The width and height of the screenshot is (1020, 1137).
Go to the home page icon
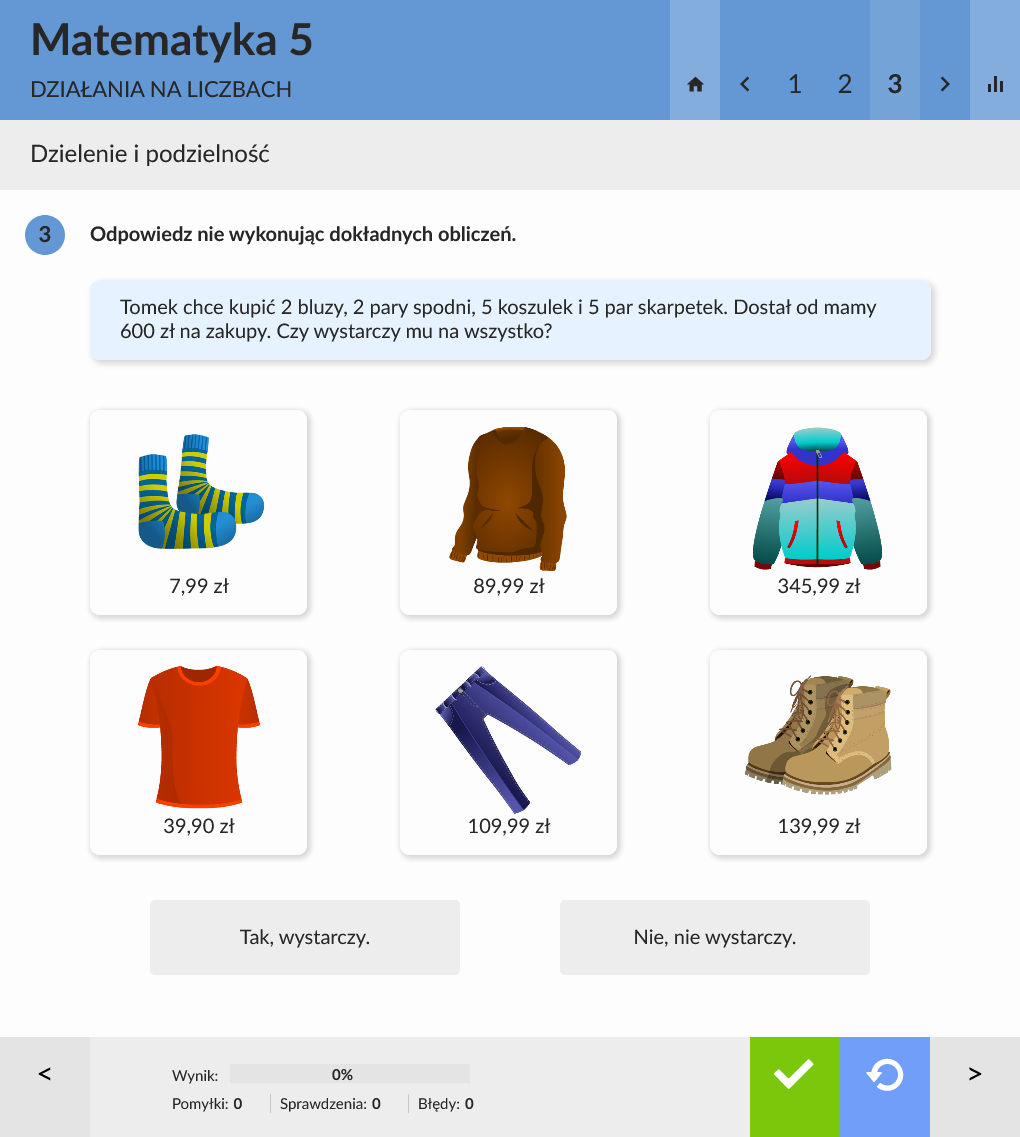(695, 85)
